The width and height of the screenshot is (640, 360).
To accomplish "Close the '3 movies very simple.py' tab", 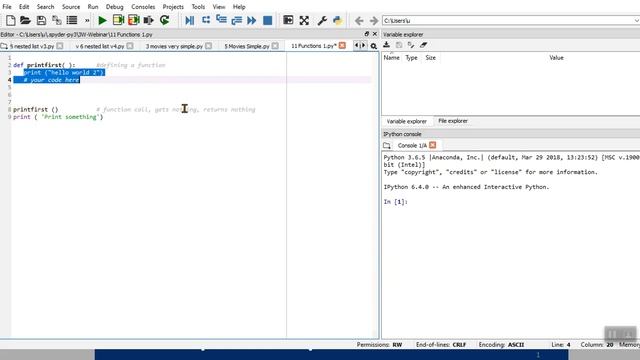I will tap(209, 46).
